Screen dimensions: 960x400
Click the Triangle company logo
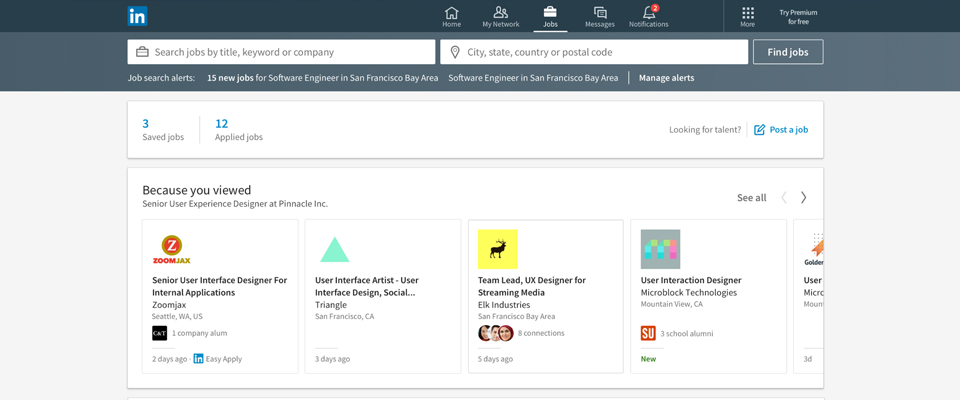334,249
